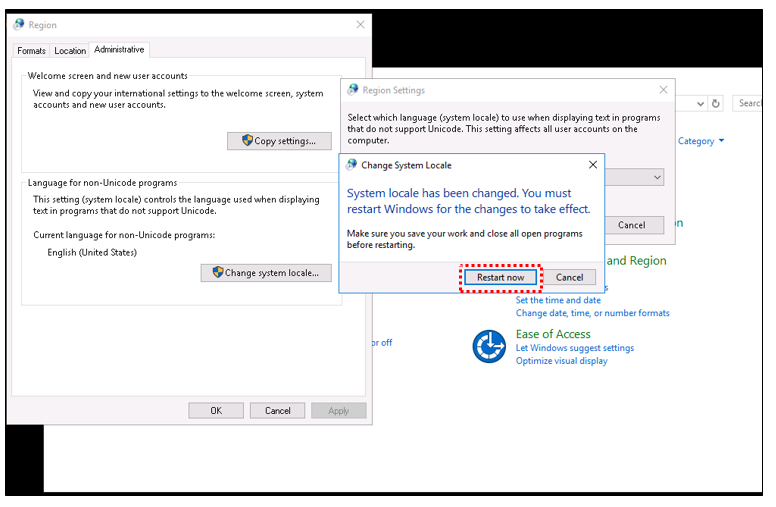Switch to the Location tab

click(70, 51)
